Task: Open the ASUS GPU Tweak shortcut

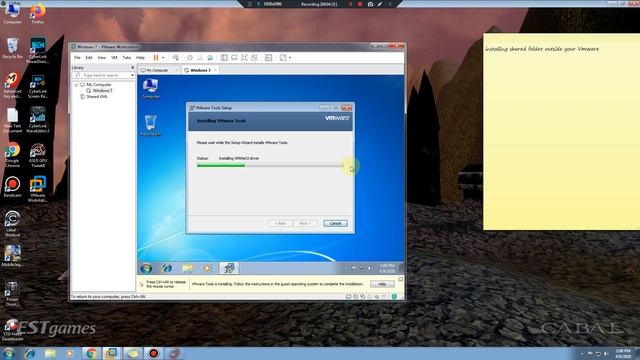Action: pos(38,155)
